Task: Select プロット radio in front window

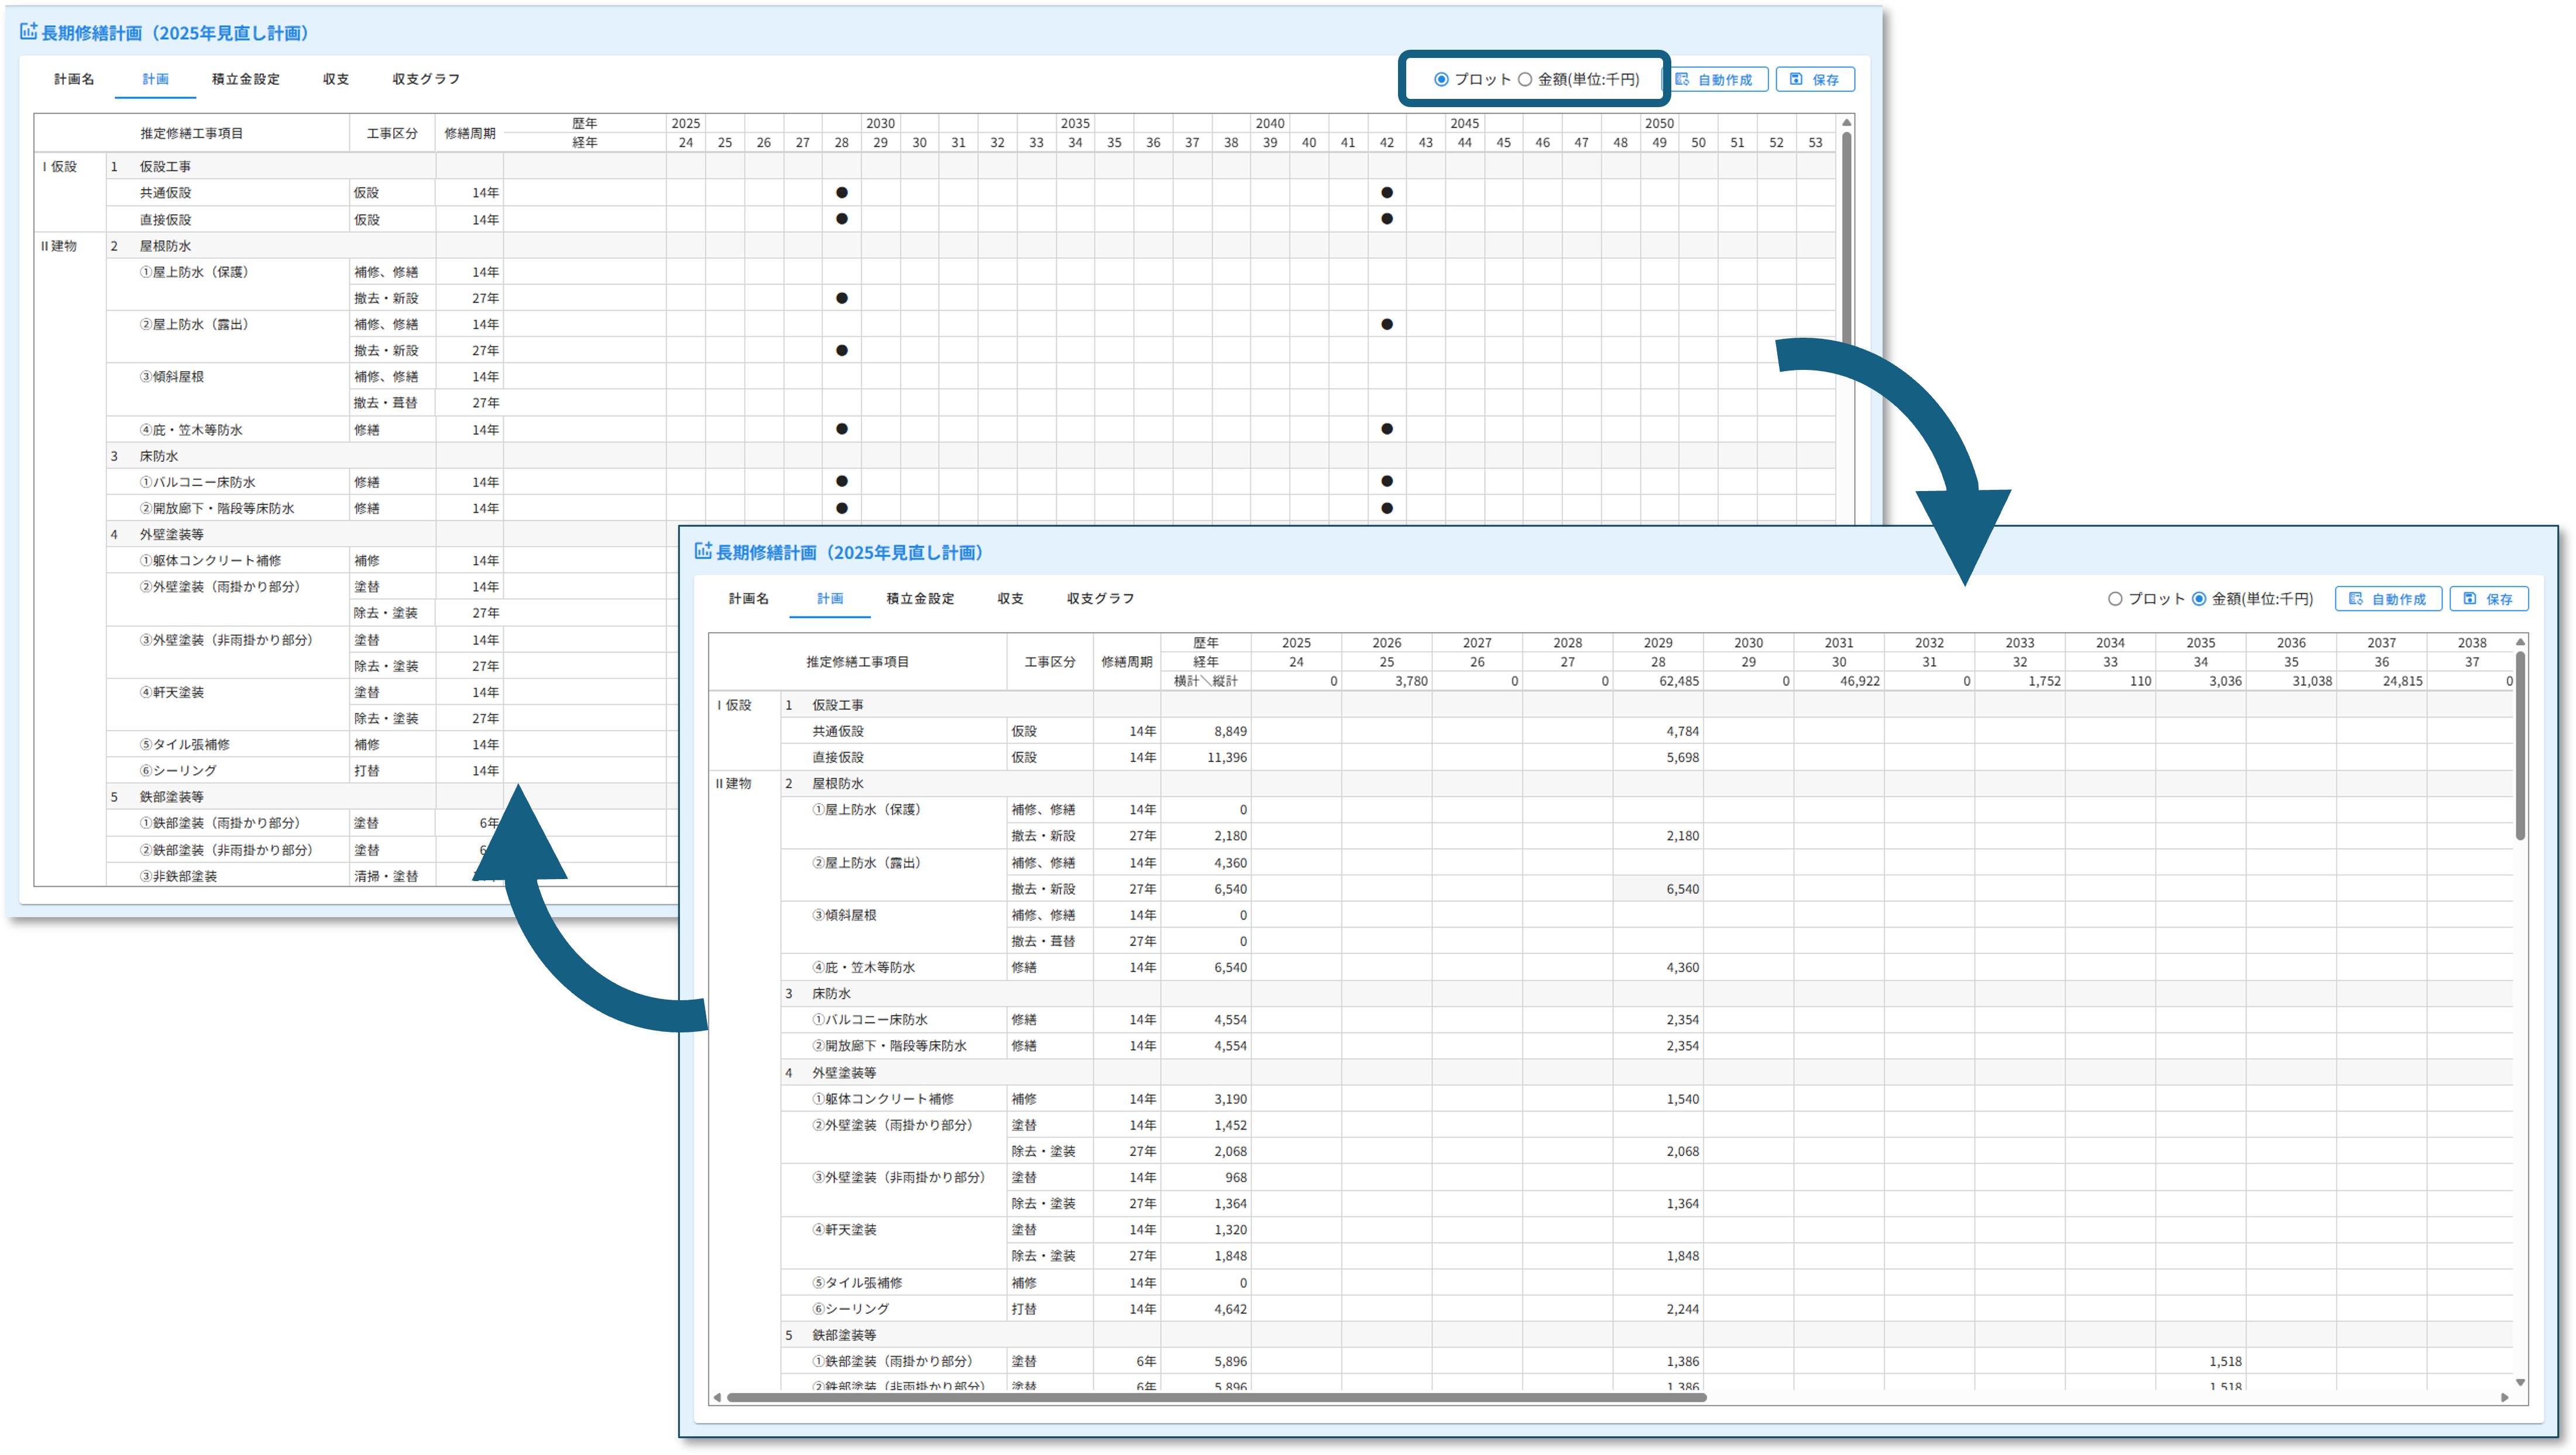Action: [x=2115, y=599]
